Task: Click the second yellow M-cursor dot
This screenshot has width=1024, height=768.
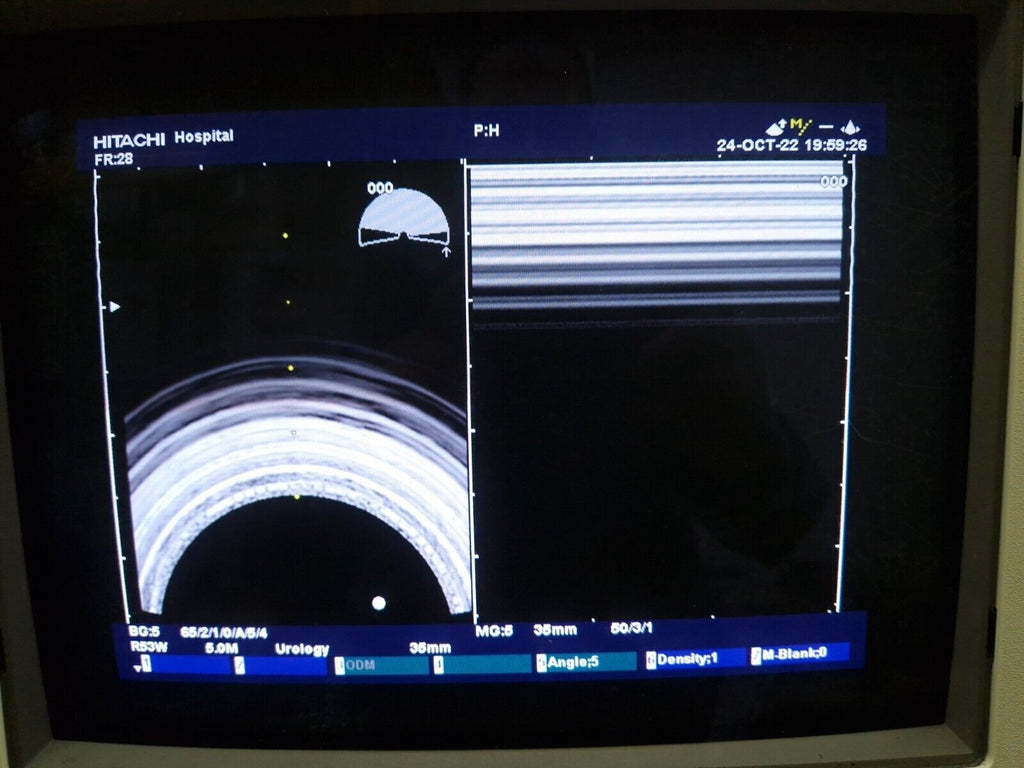Action: [x=288, y=302]
